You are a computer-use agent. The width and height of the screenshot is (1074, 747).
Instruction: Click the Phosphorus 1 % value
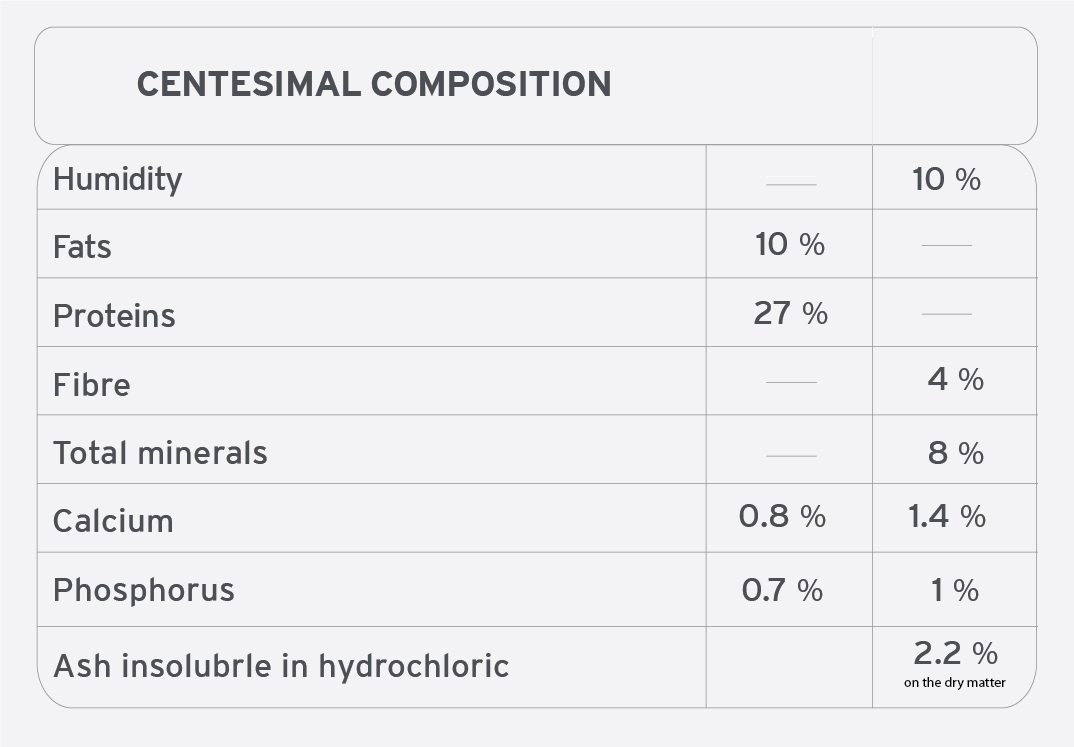coord(955,590)
